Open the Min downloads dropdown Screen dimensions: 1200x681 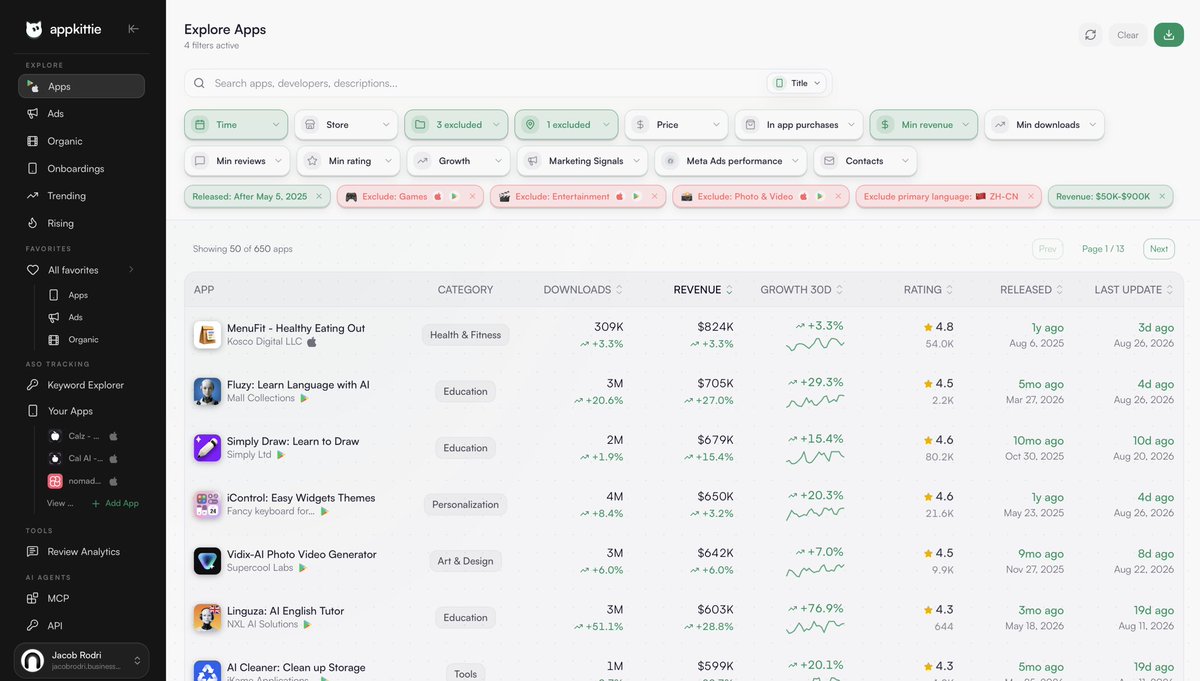[x=1044, y=125]
